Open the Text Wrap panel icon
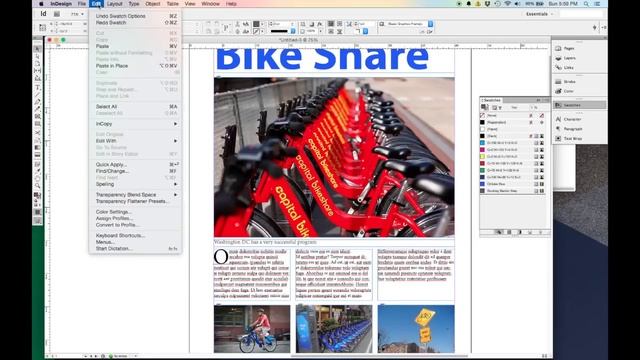Screen dimensions: 640x360 (x=558, y=138)
